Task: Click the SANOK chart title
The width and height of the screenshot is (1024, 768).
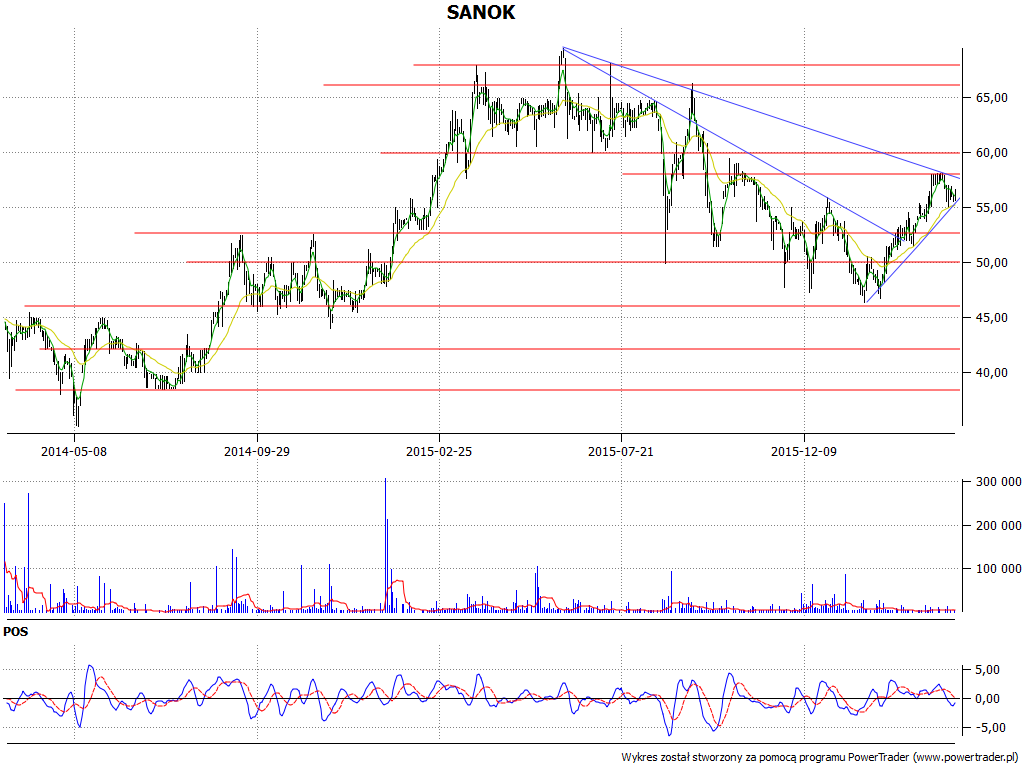Action: coord(481,12)
